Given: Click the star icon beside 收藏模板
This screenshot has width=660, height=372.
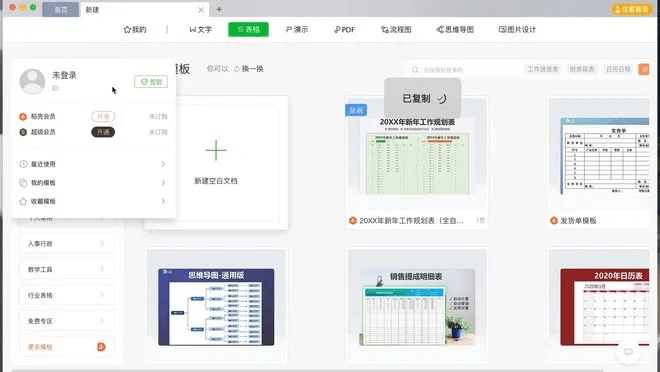Looking at the screenshot, I should [x=23, y=201].
